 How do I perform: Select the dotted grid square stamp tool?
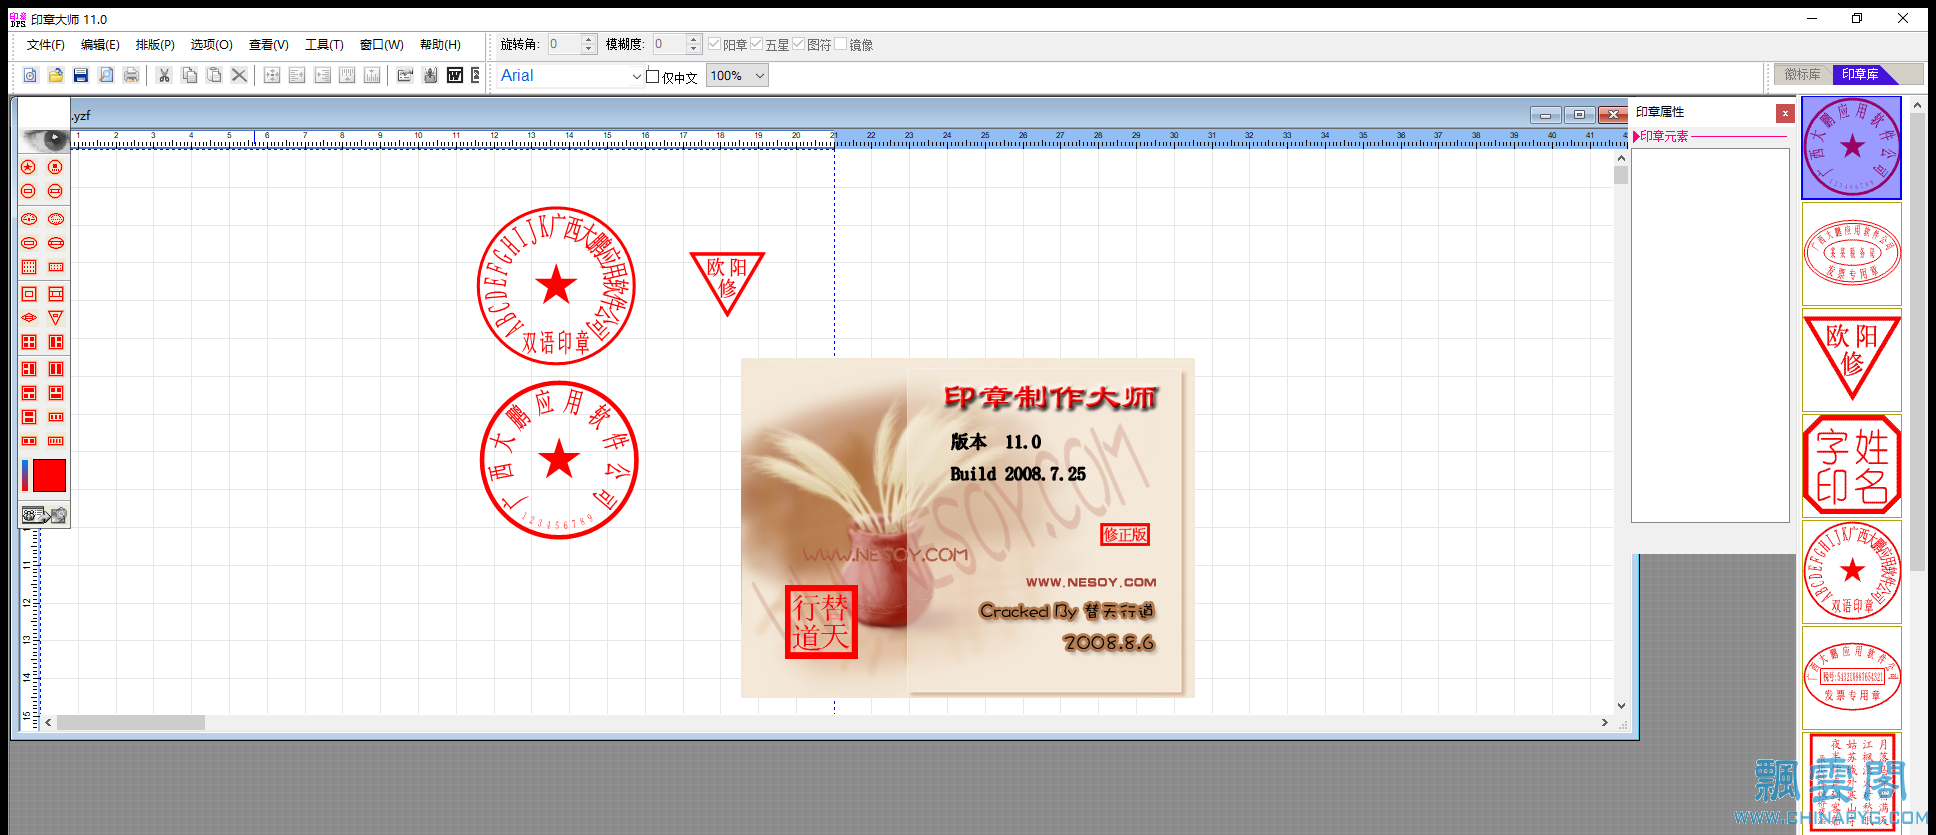click(29, 267)
